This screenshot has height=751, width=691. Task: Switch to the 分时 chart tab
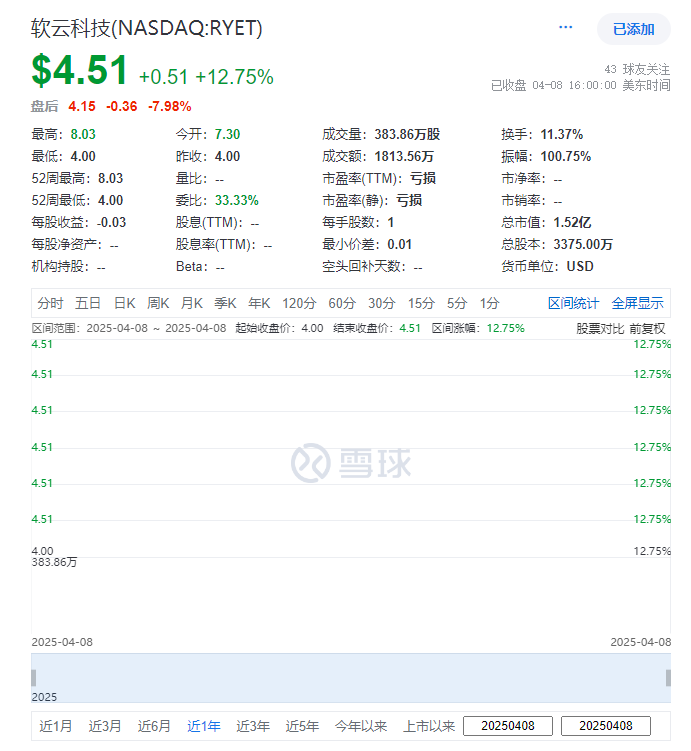pos(50,303)
